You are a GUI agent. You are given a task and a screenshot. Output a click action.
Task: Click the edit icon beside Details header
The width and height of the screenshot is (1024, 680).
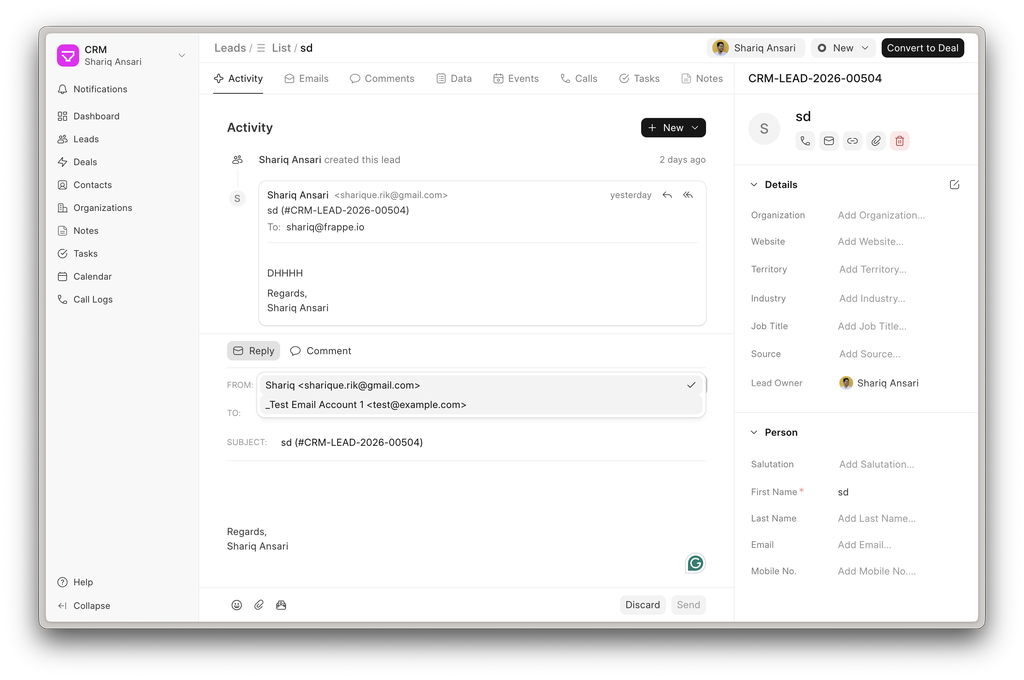[954, 185]
